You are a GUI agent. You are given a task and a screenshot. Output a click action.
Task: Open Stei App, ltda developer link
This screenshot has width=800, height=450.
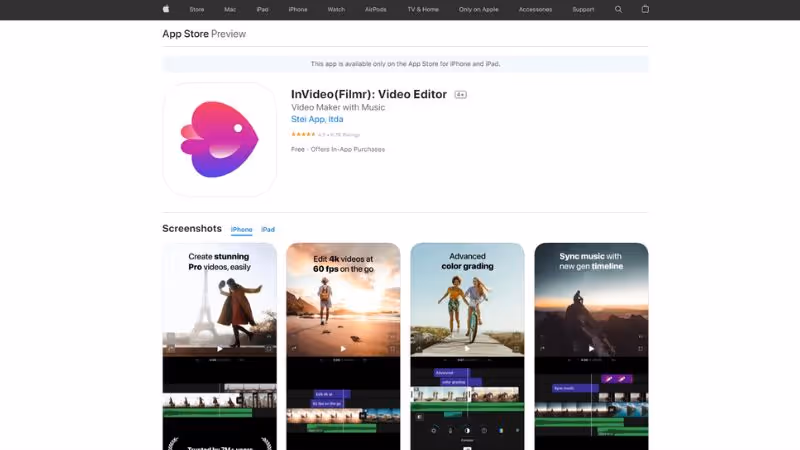click(317, 119)
